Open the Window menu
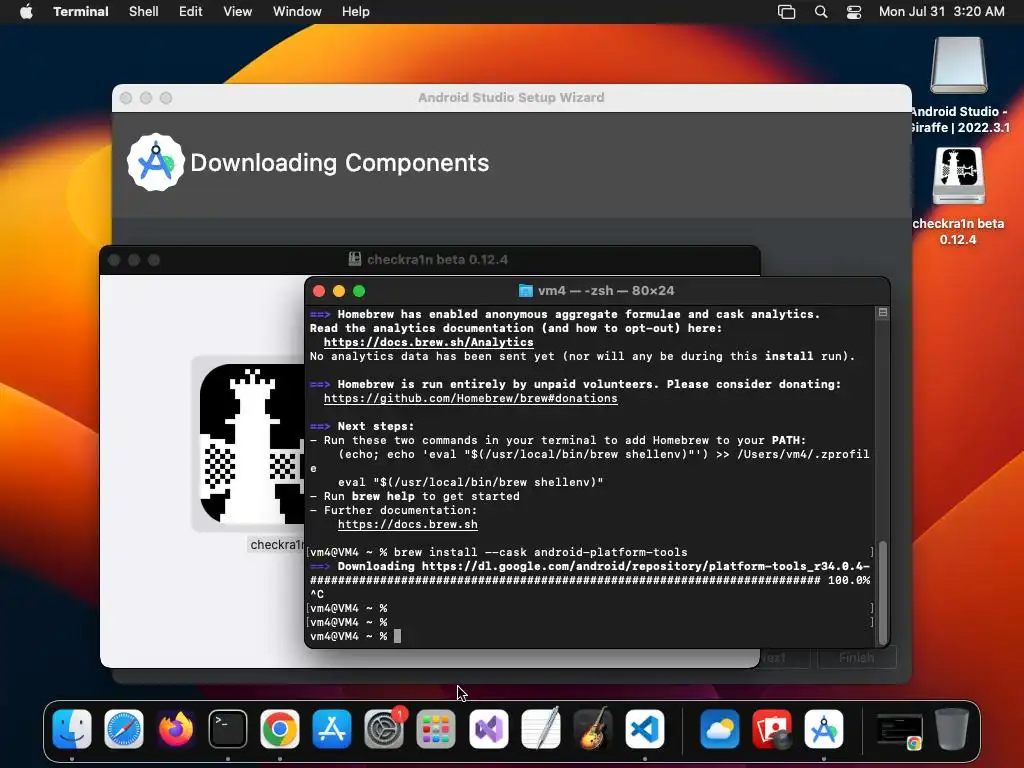 pyautogui.click(x=297, y=12)
